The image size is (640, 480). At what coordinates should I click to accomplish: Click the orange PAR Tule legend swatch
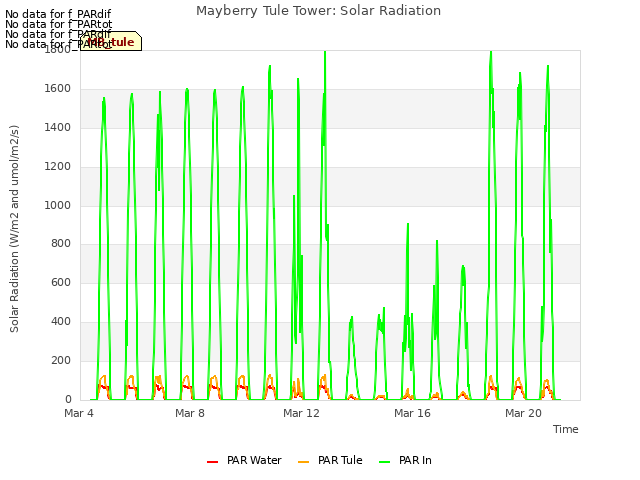(303, 462)
